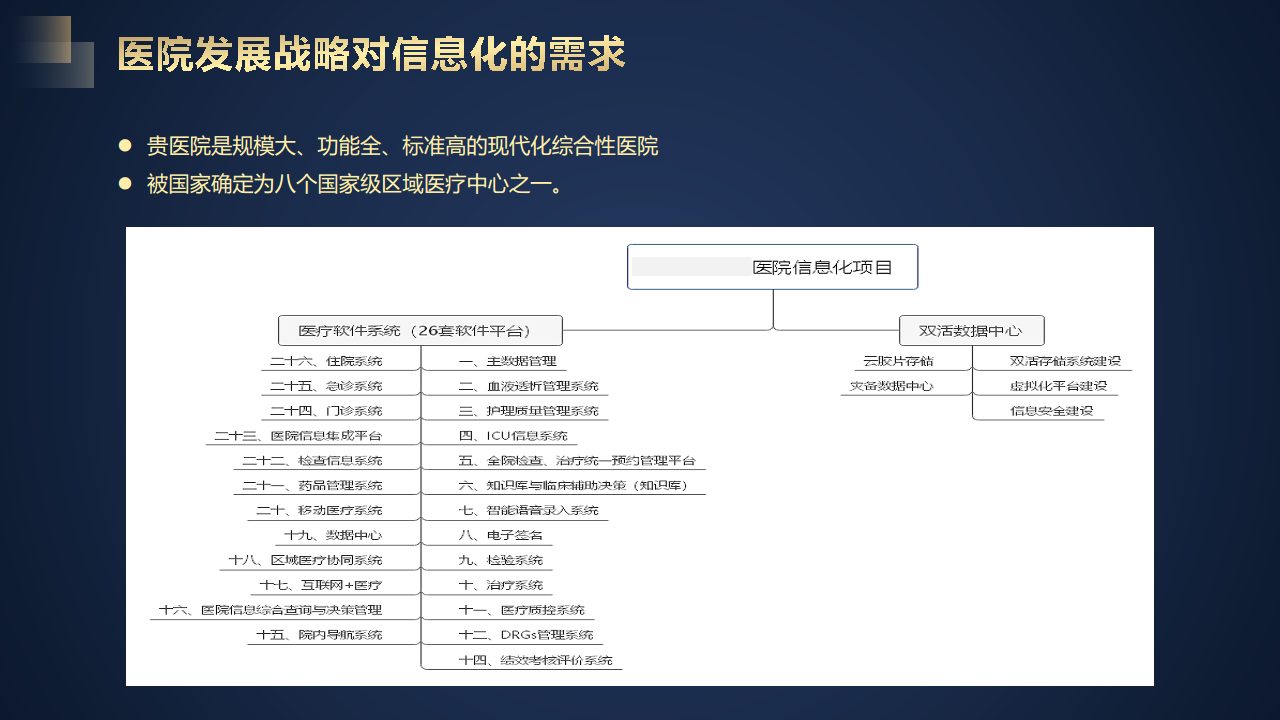Click the '四、ICU信息系统' item
The width and height of the screenshot is (1280, 720).
(x=513, y=436)
